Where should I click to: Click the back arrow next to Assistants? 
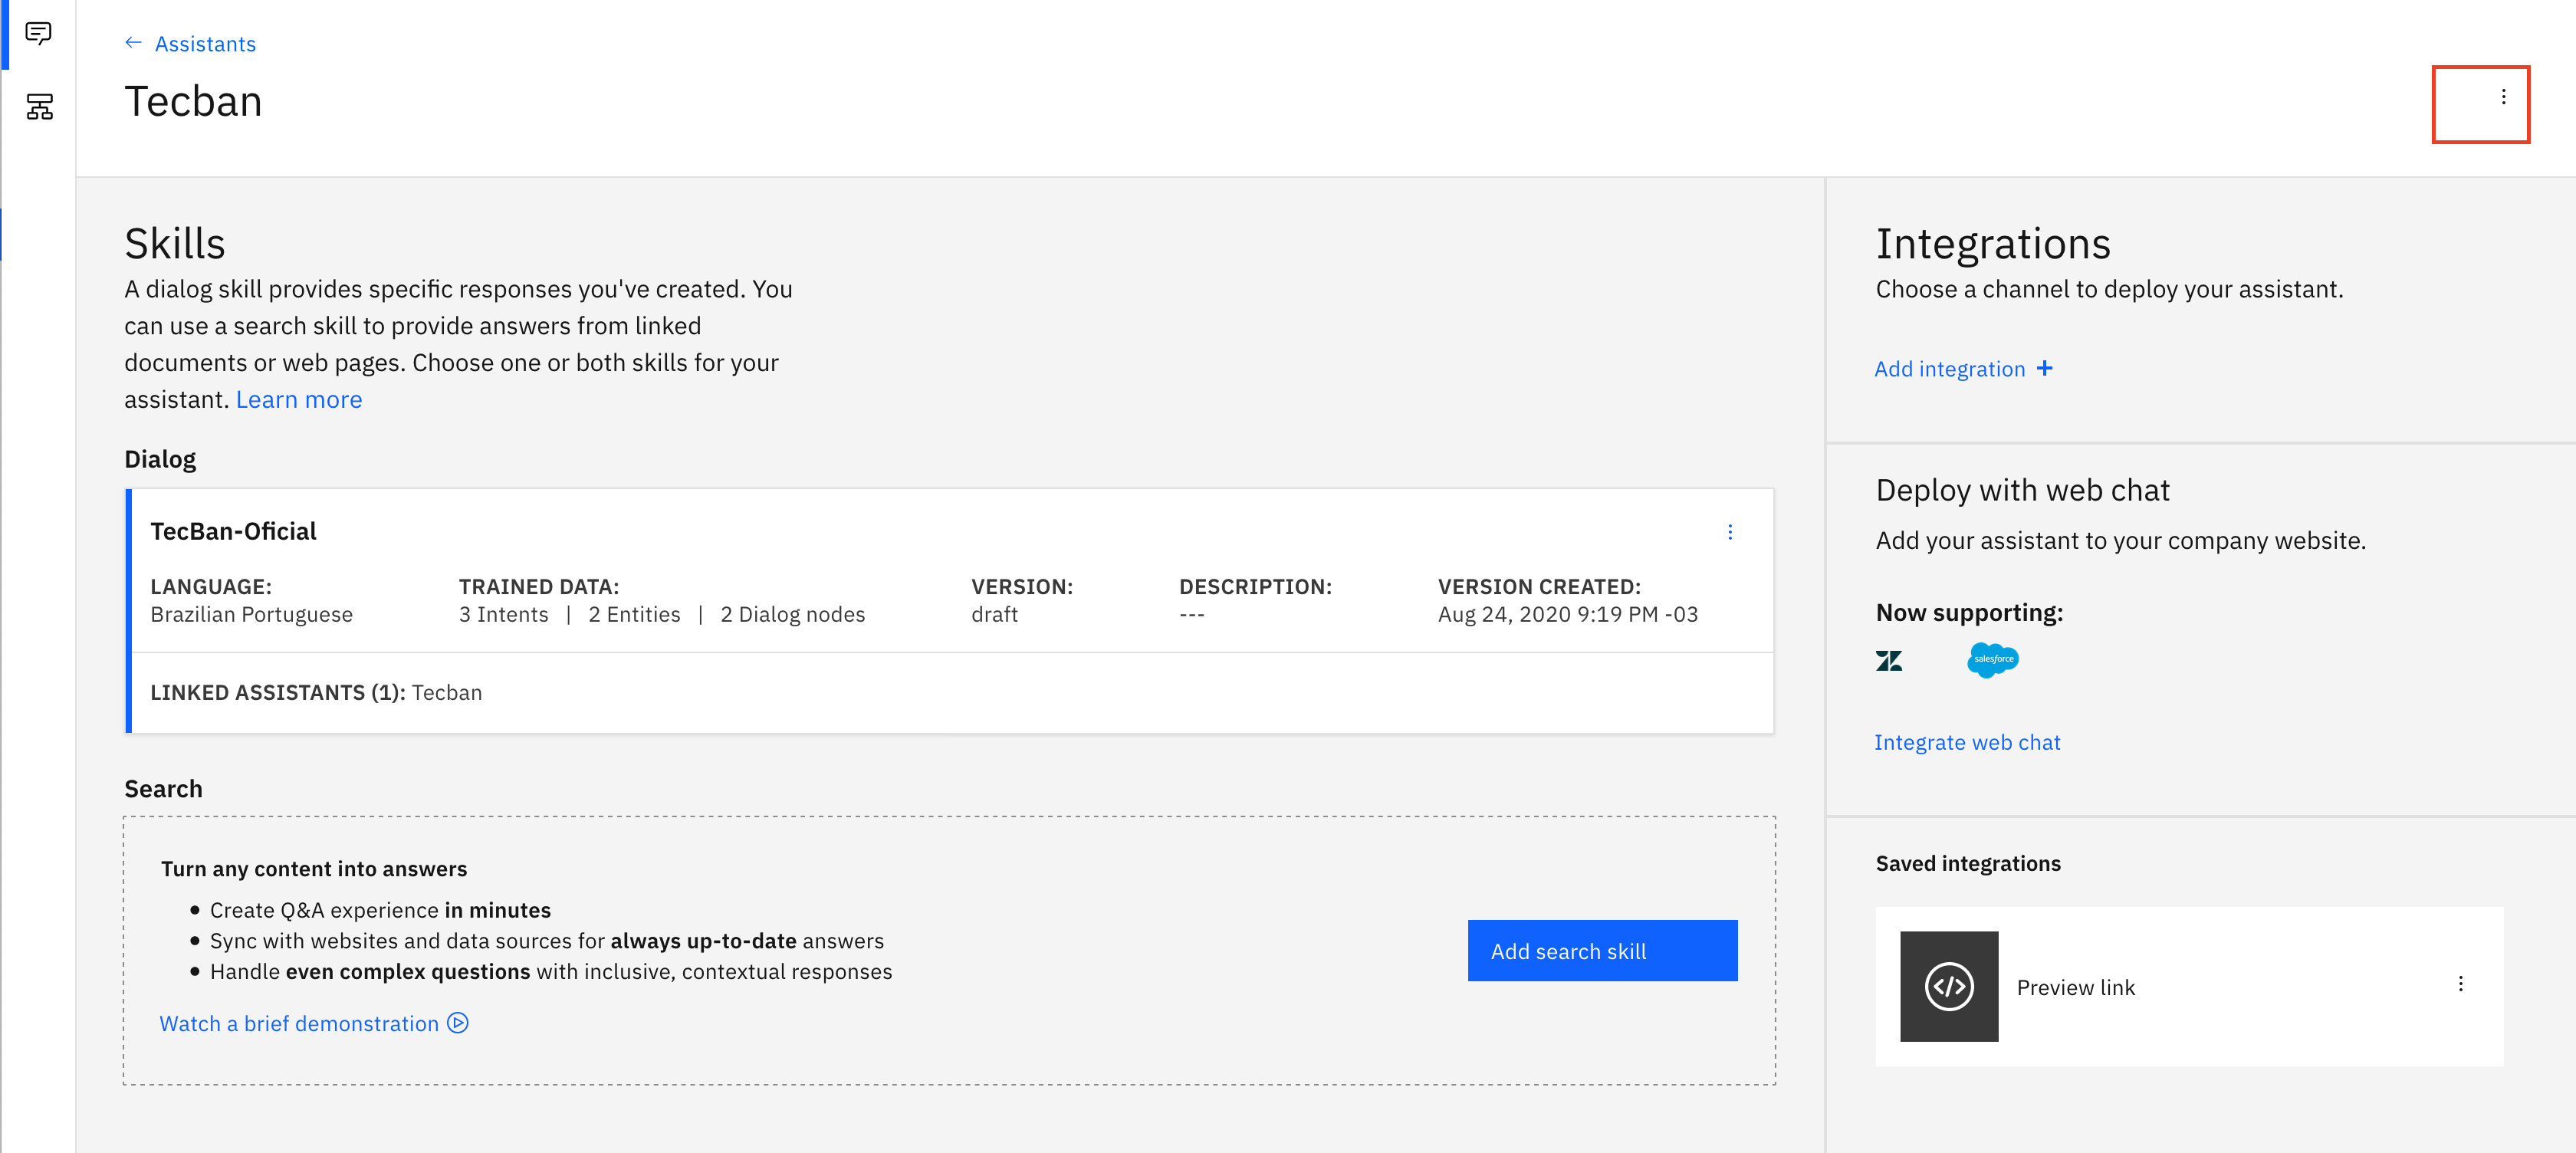(x=133, y=43)
